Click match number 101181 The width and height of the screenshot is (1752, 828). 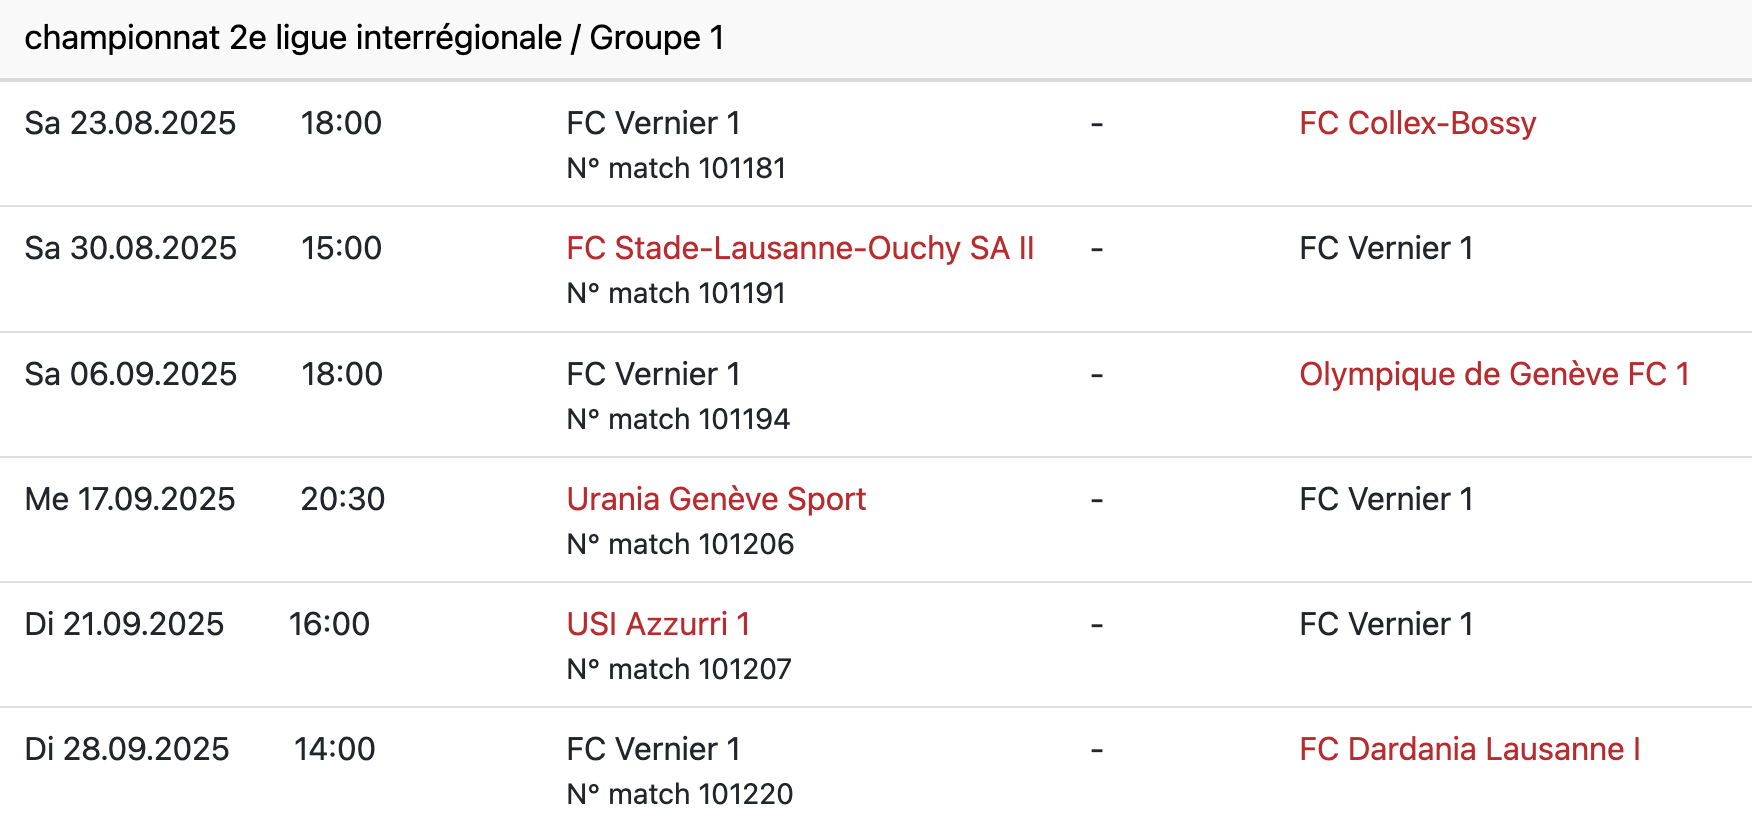[x=676, y=168]
